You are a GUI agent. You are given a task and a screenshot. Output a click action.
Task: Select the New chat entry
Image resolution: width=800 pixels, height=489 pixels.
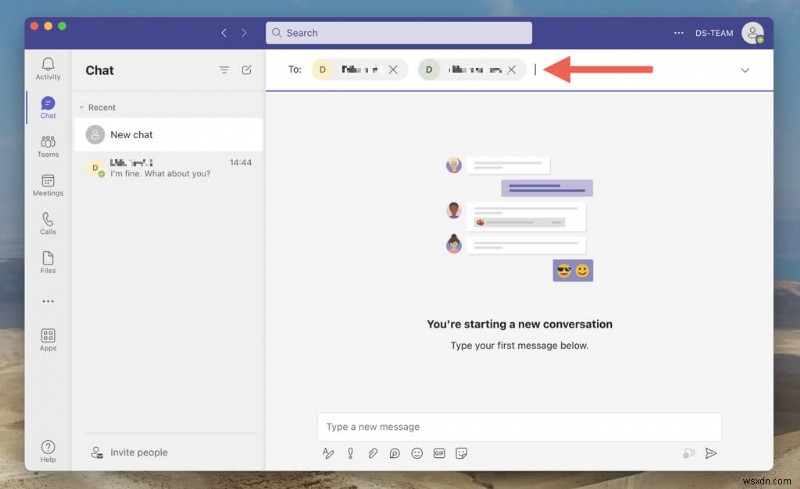coord(169,134)
